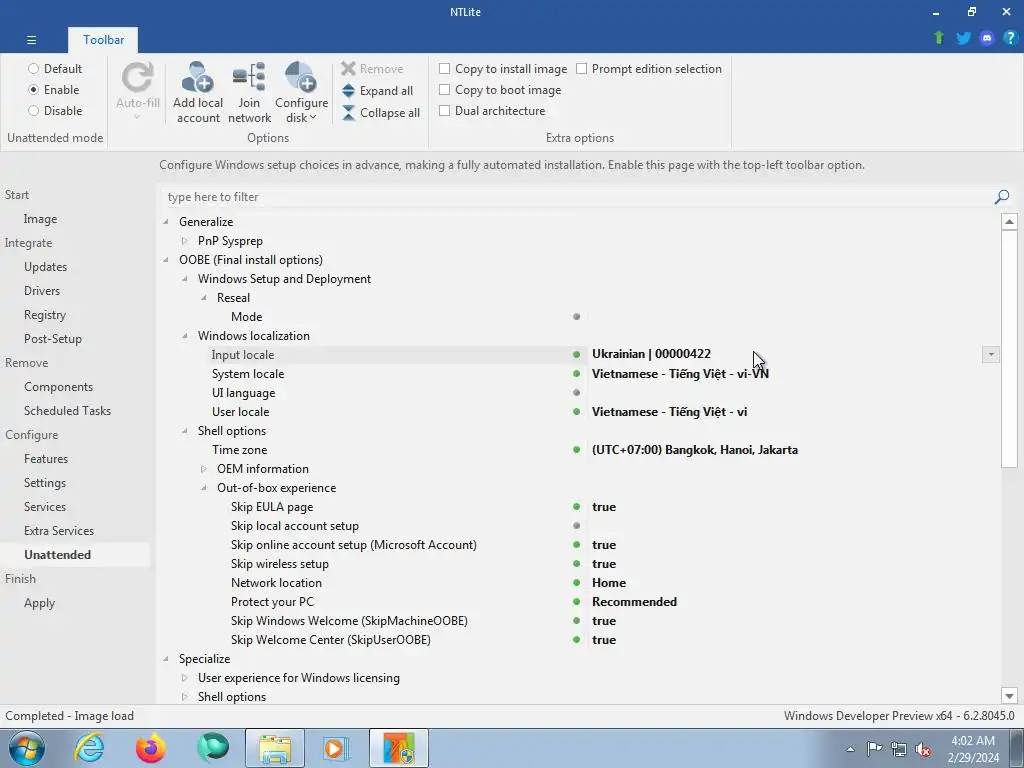Check Dual architecture option
This screenshot has width=1024, height=768.
[445, 110]
